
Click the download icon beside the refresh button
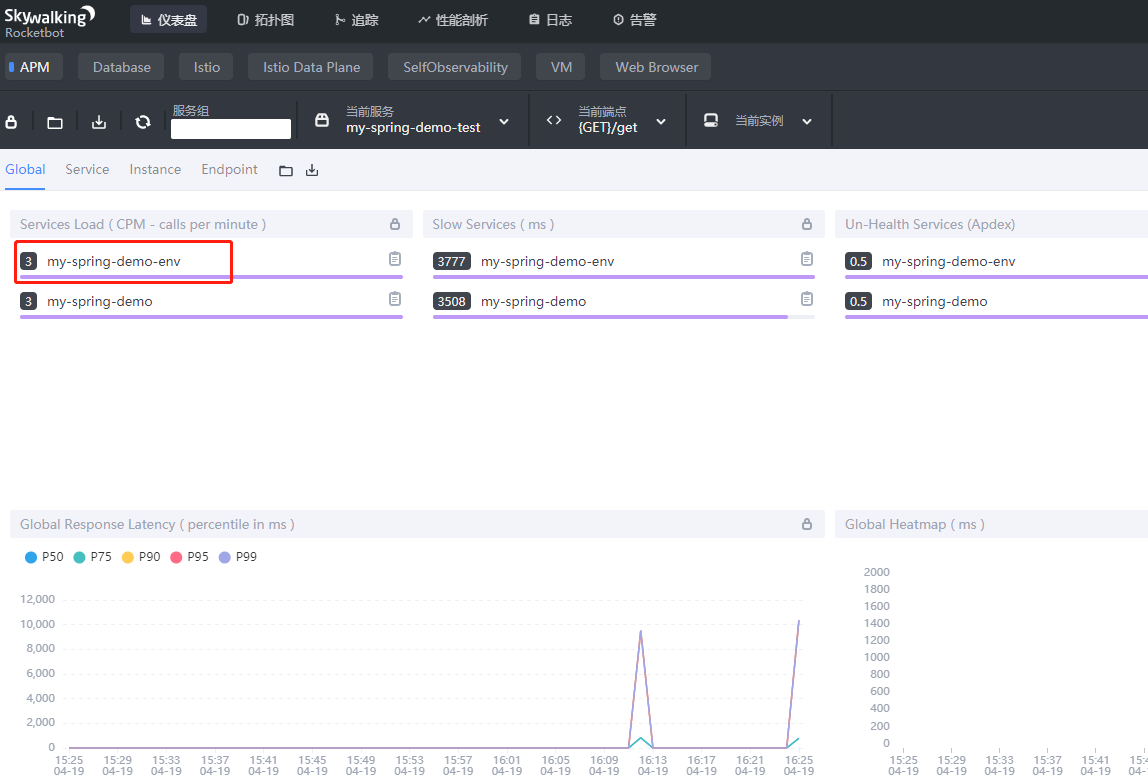pyautogui.click(x=99, y=122)
